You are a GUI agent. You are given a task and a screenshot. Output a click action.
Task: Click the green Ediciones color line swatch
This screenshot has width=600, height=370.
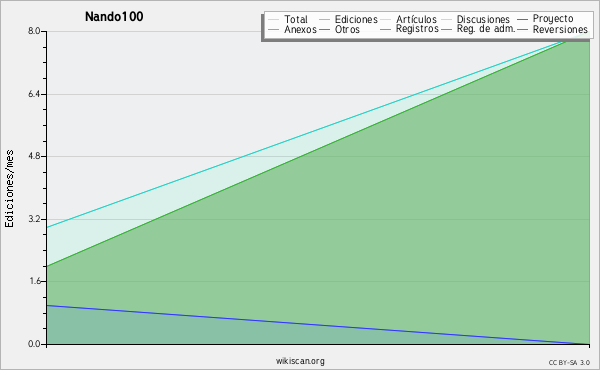tap(324, 19)
